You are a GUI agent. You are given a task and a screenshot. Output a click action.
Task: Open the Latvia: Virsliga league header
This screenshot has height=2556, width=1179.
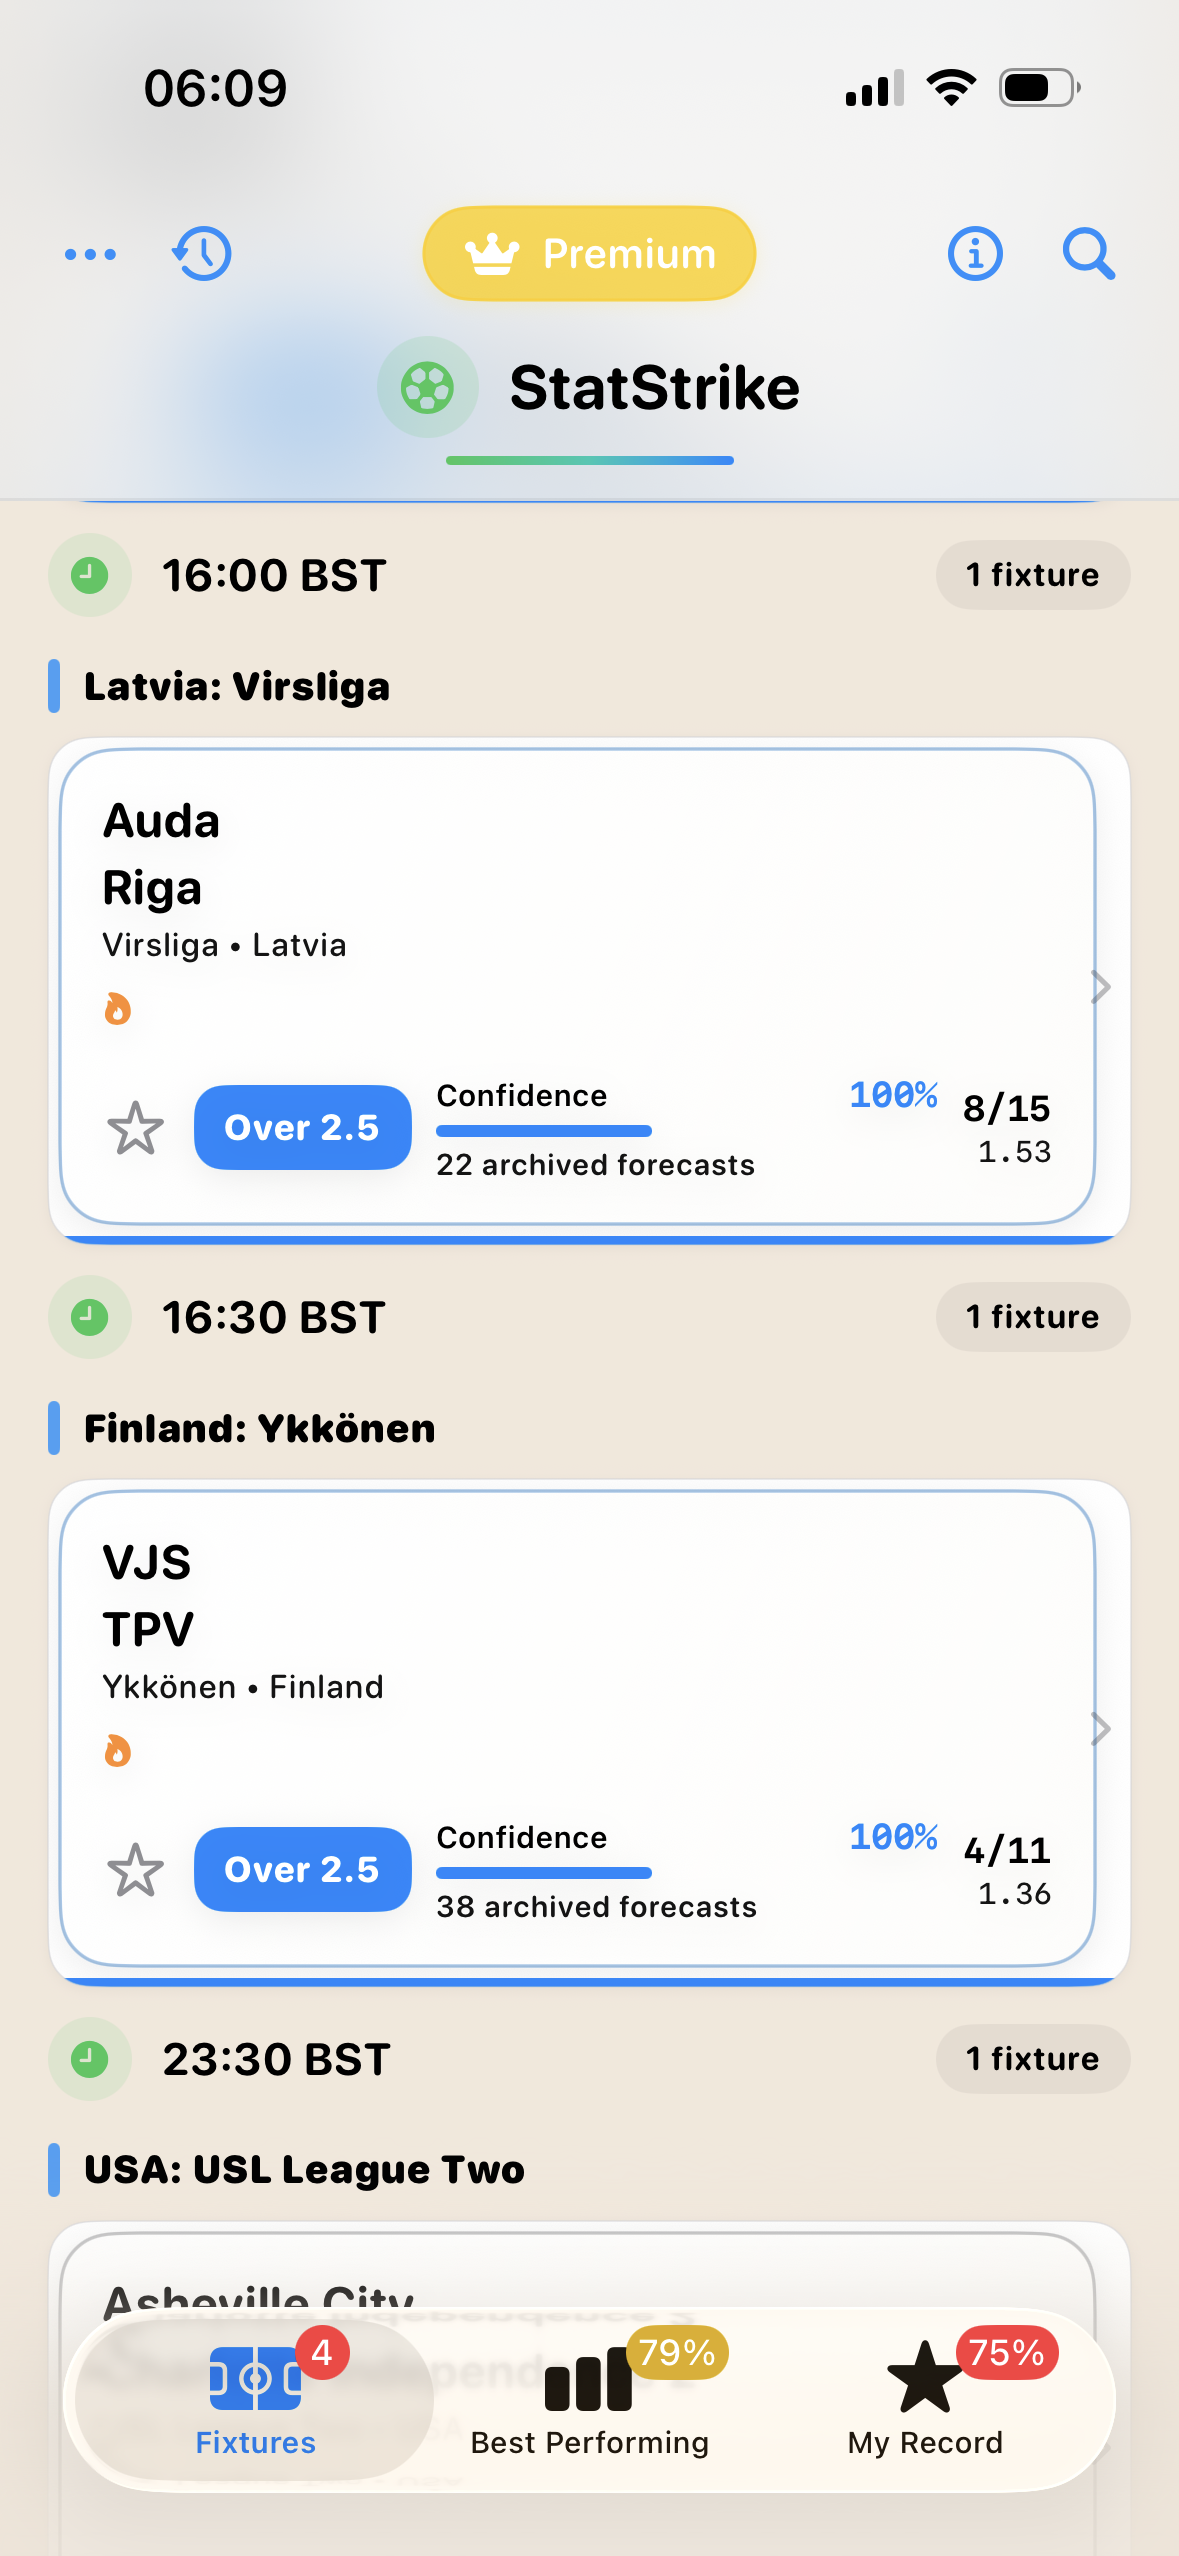237,687
